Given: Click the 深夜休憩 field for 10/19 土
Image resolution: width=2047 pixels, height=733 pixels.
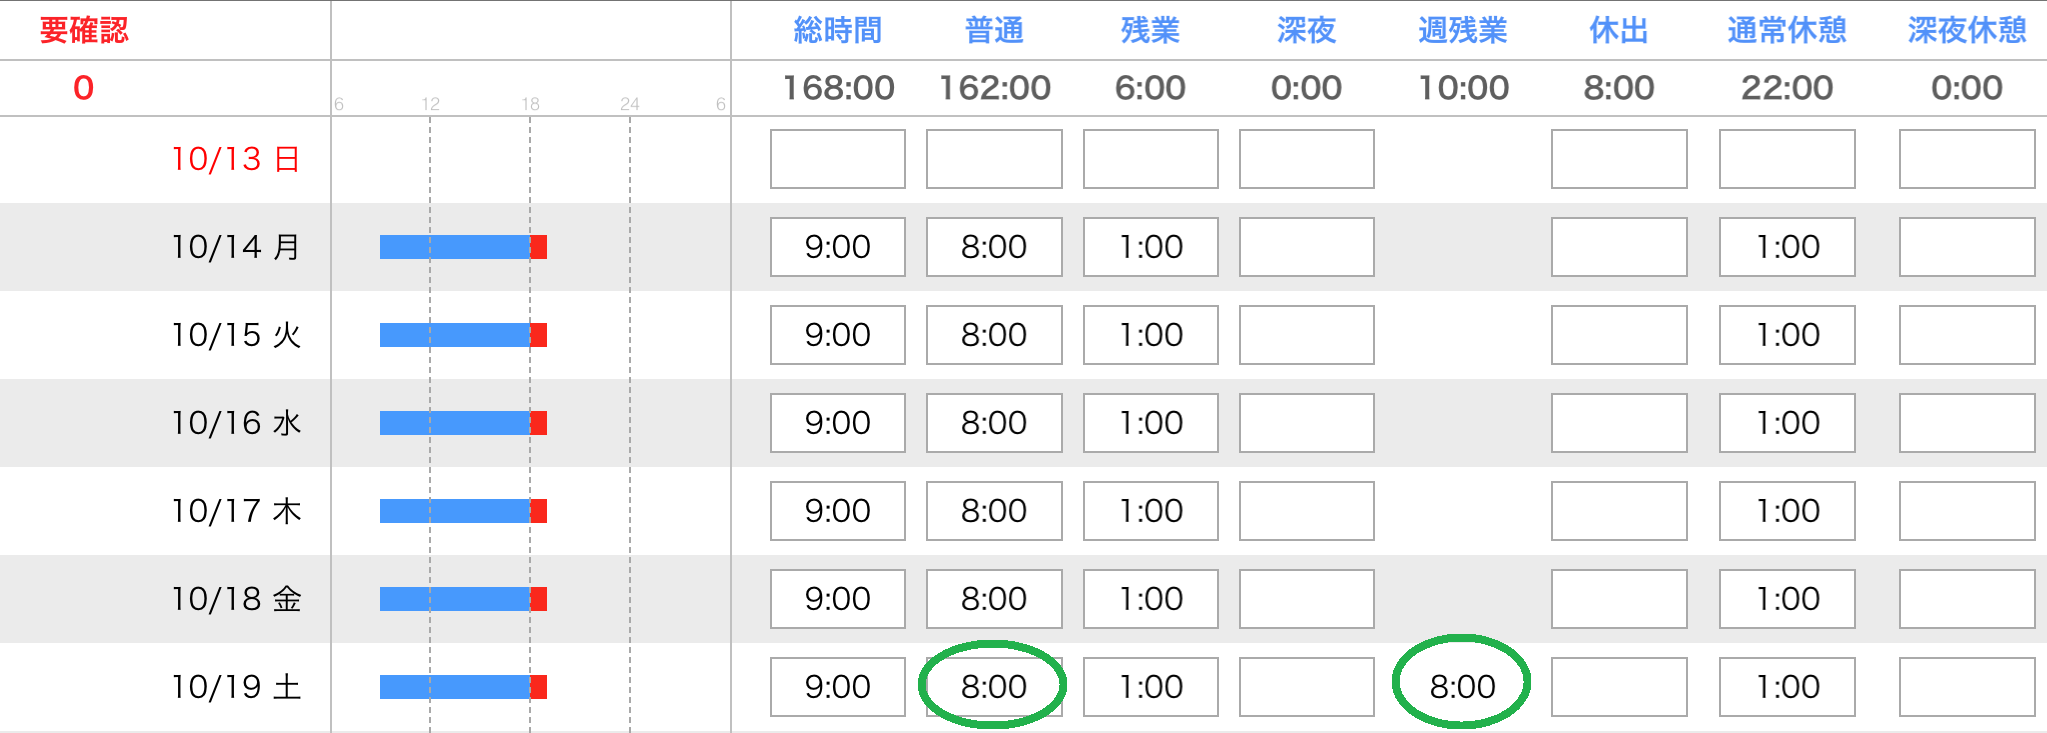Looking at the screenshot, I should 1967,687.
